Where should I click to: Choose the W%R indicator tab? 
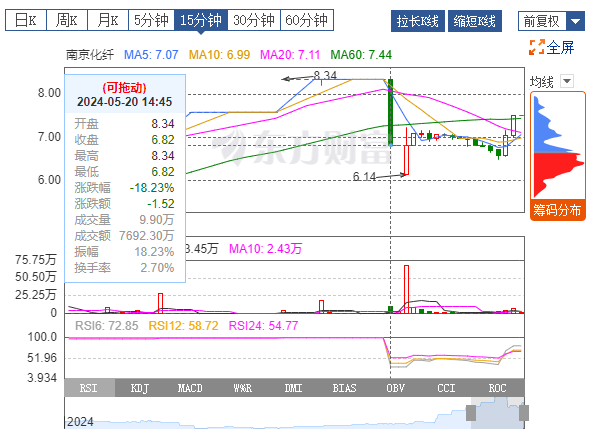[x=242, y=388]
